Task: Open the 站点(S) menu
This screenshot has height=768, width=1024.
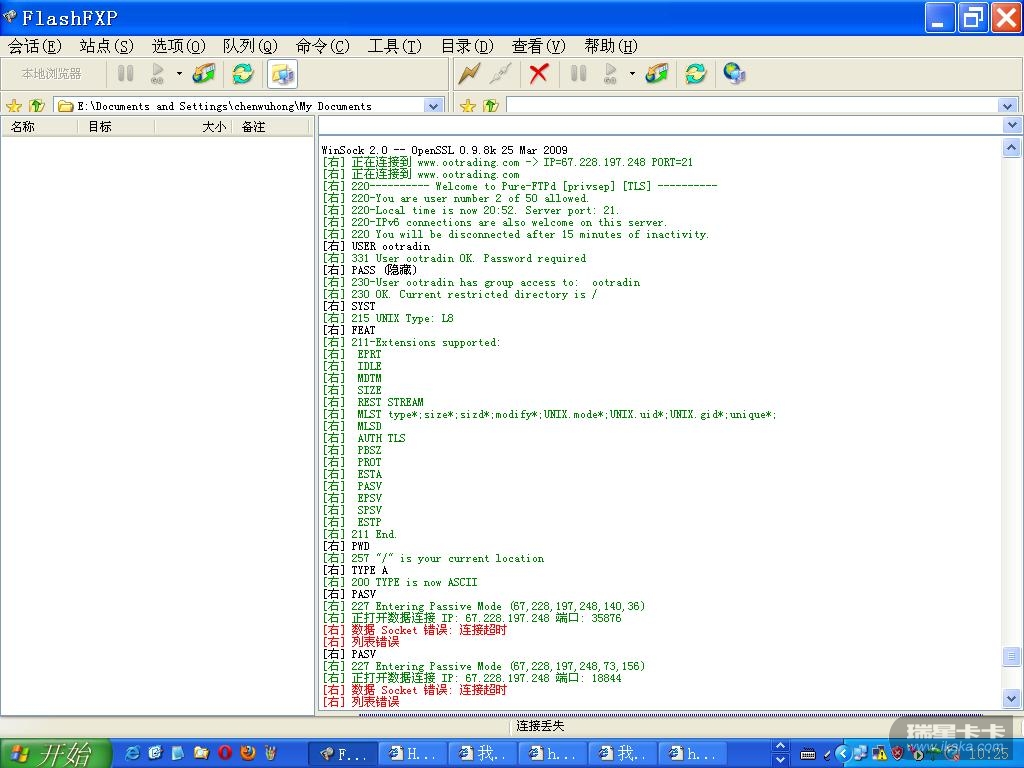Action: (106, 46)
